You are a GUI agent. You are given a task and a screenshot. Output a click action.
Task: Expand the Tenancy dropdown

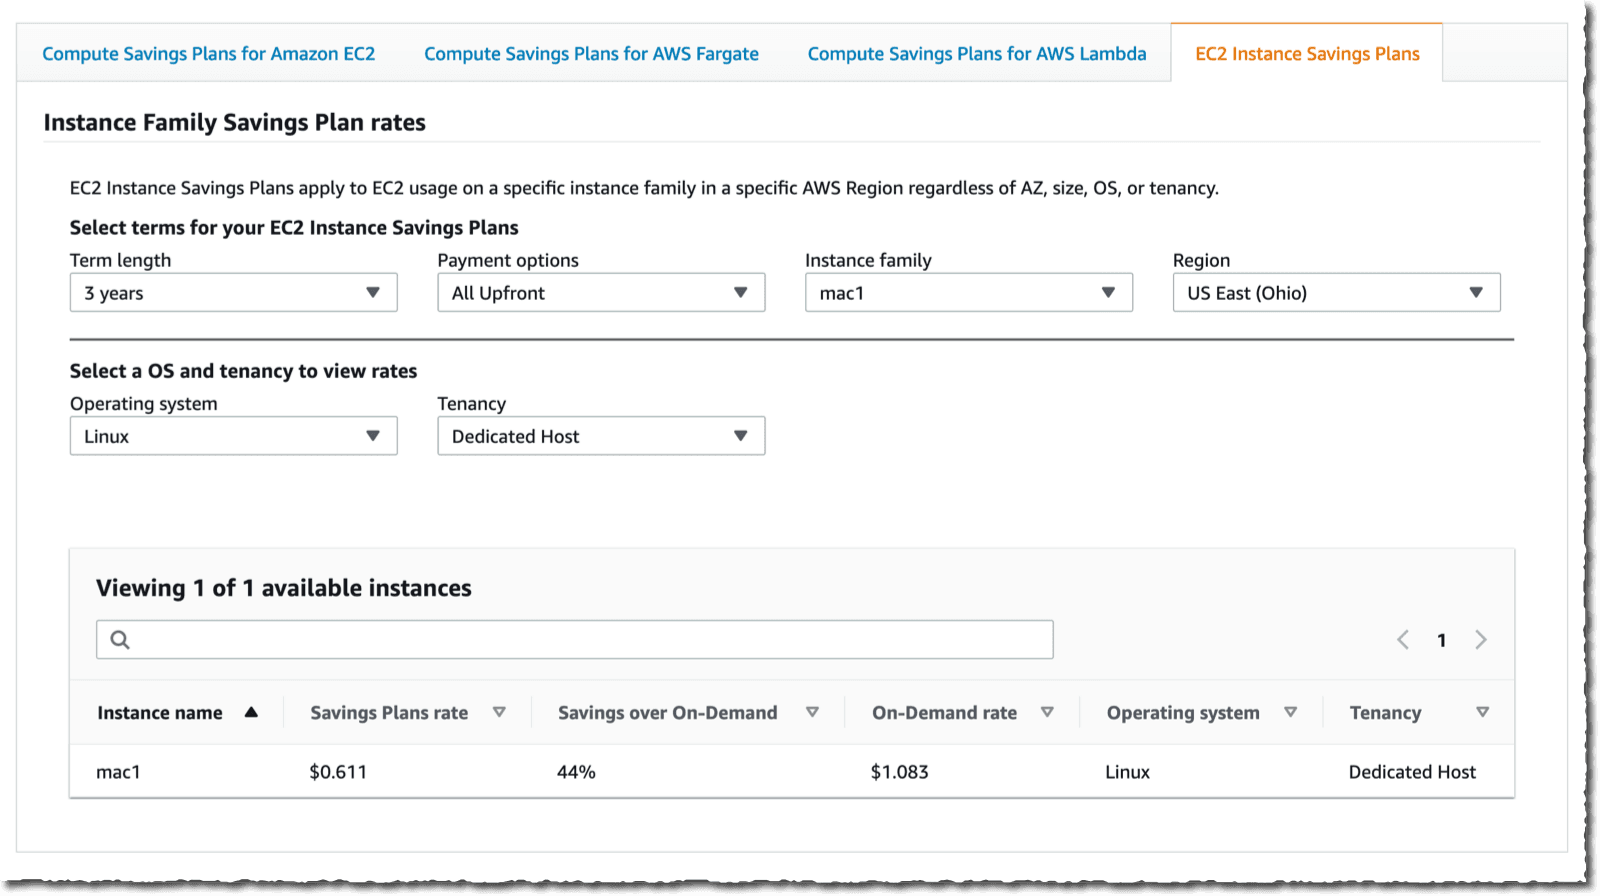[601, 436]
